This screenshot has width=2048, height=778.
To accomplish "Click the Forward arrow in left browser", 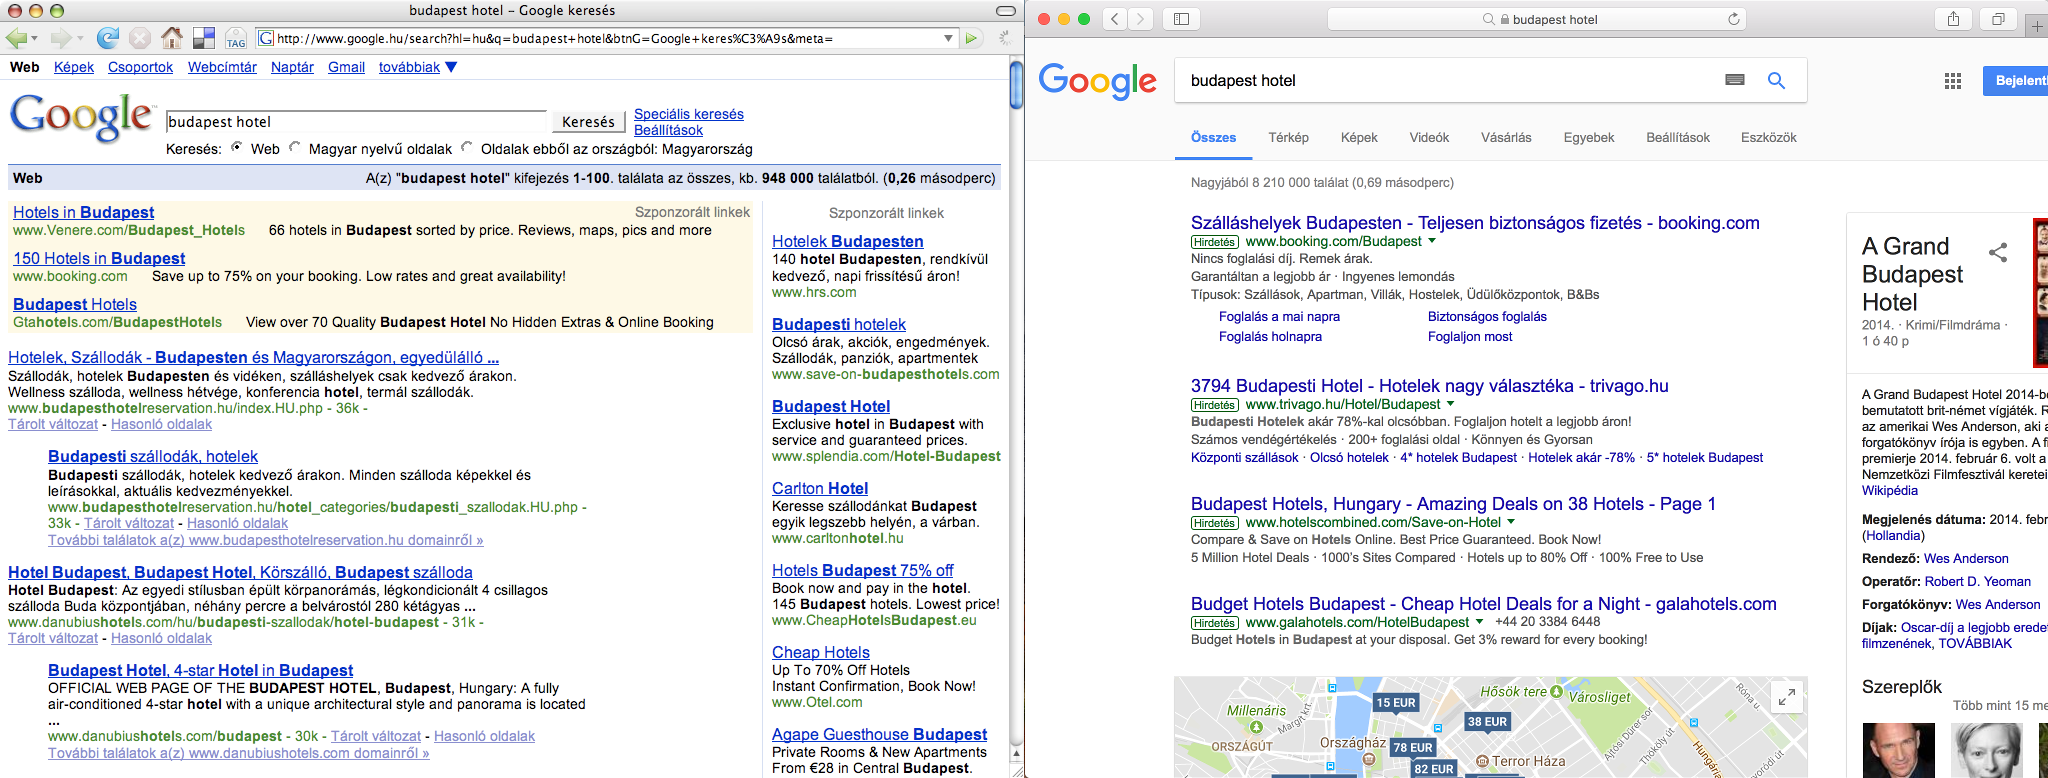I will 61,38.
